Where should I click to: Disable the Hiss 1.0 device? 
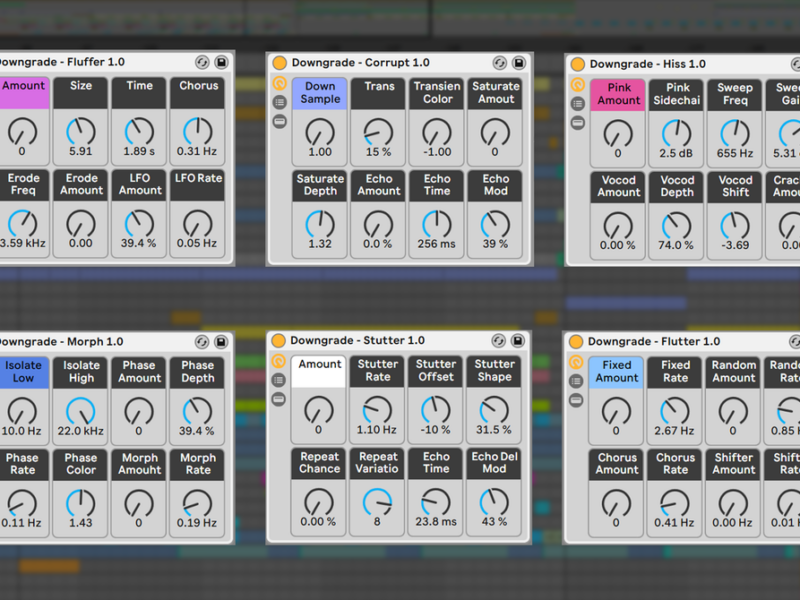tap(577, 64)
